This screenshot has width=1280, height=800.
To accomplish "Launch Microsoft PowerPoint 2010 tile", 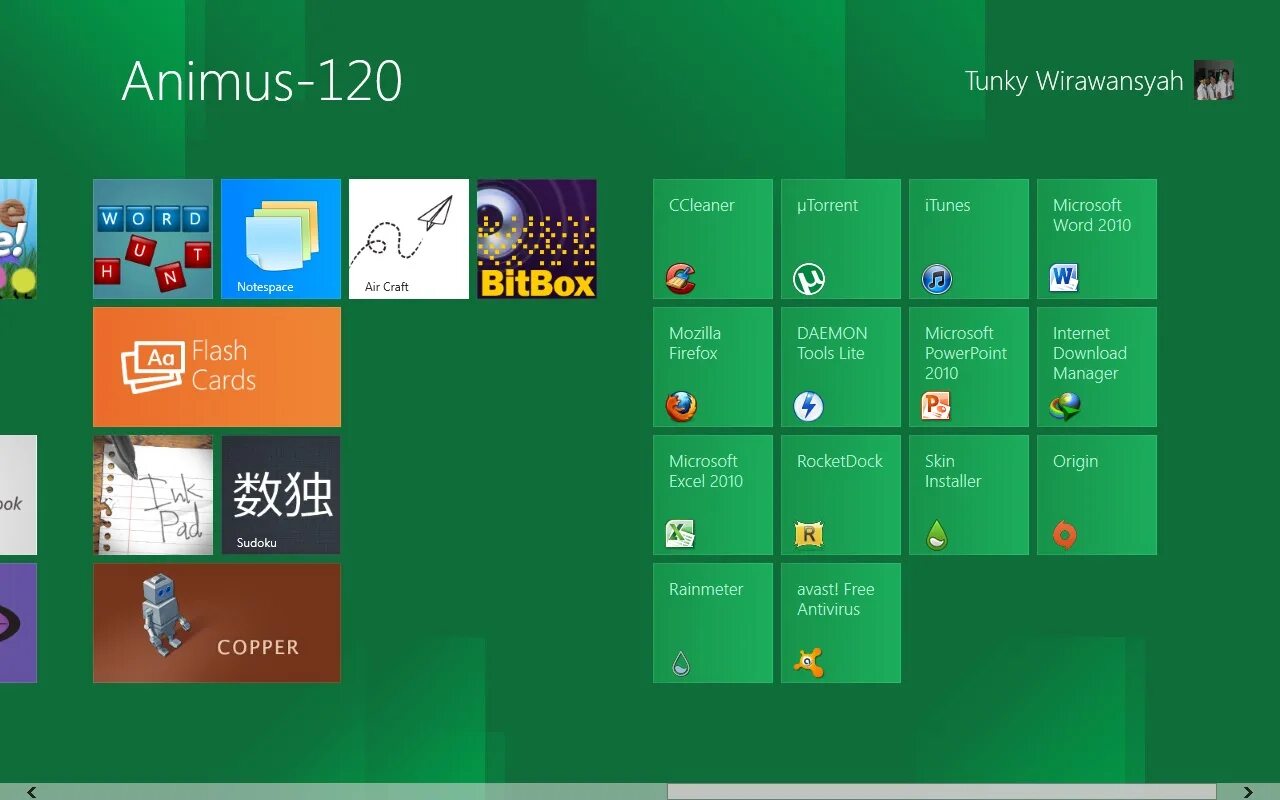I will click(969, 367).
